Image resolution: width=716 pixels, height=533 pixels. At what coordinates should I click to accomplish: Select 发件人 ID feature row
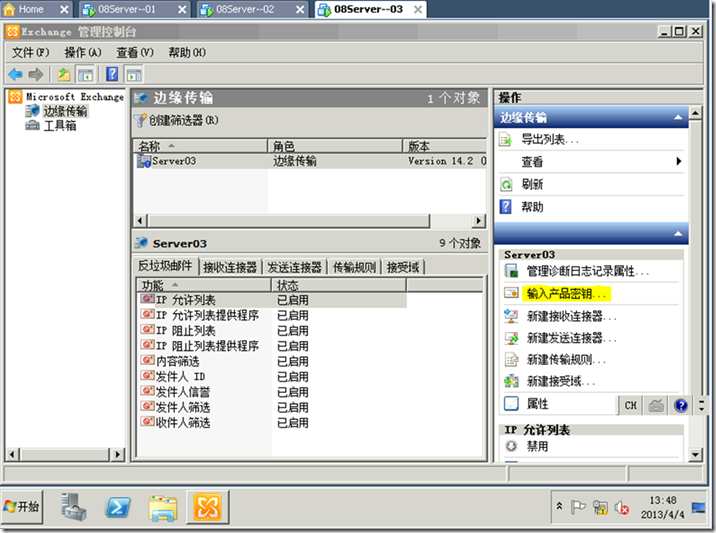(272, 376)
